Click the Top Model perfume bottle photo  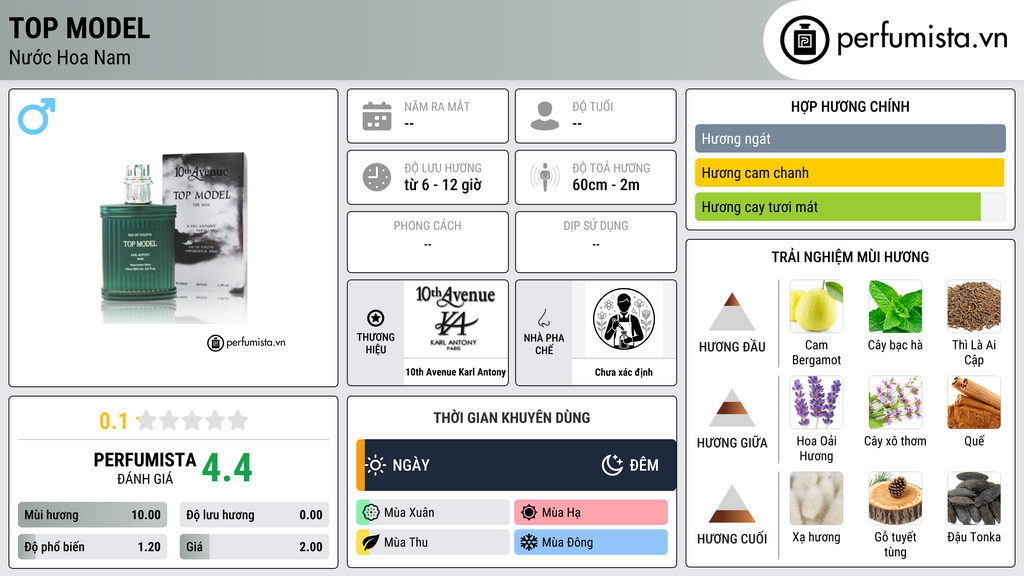pos(174,238)
